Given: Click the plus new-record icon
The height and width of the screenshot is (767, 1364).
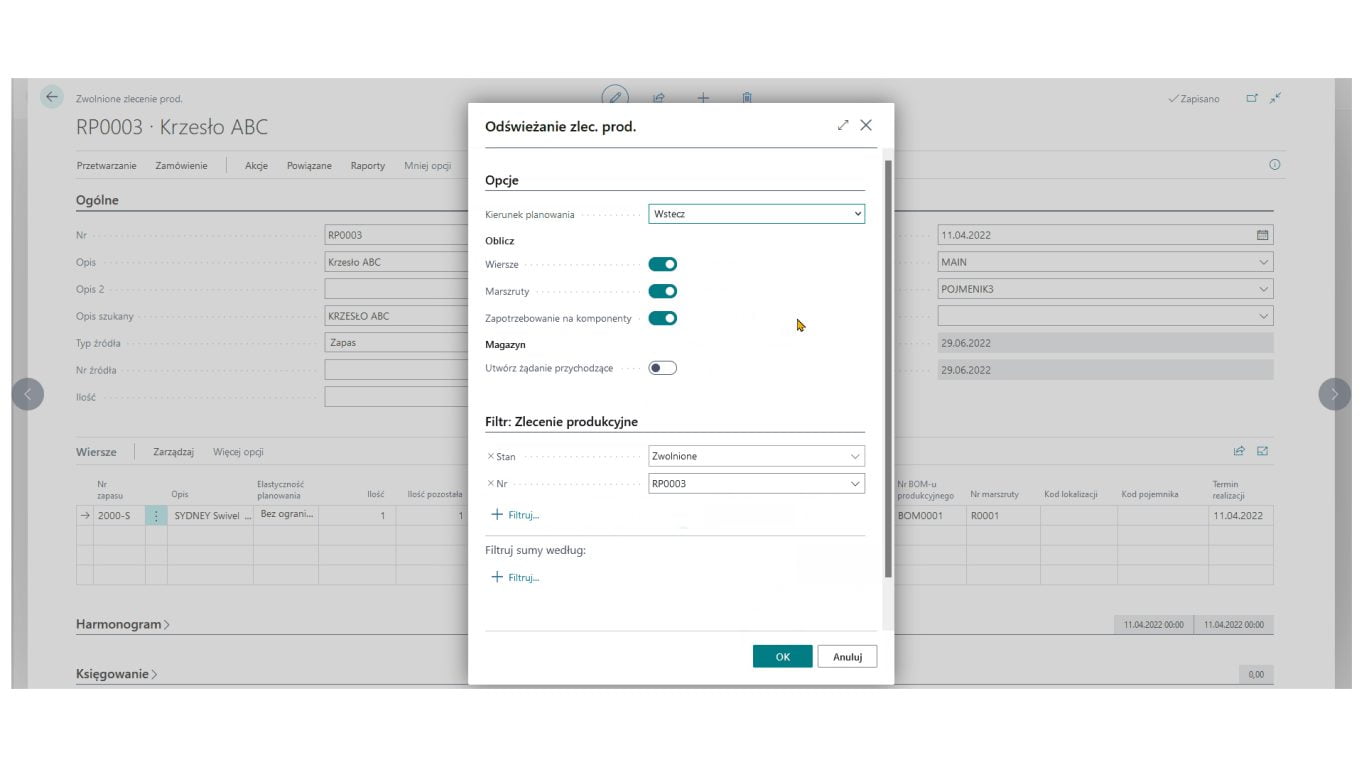Looking at the screenshot, I should (x=703, y=98).
